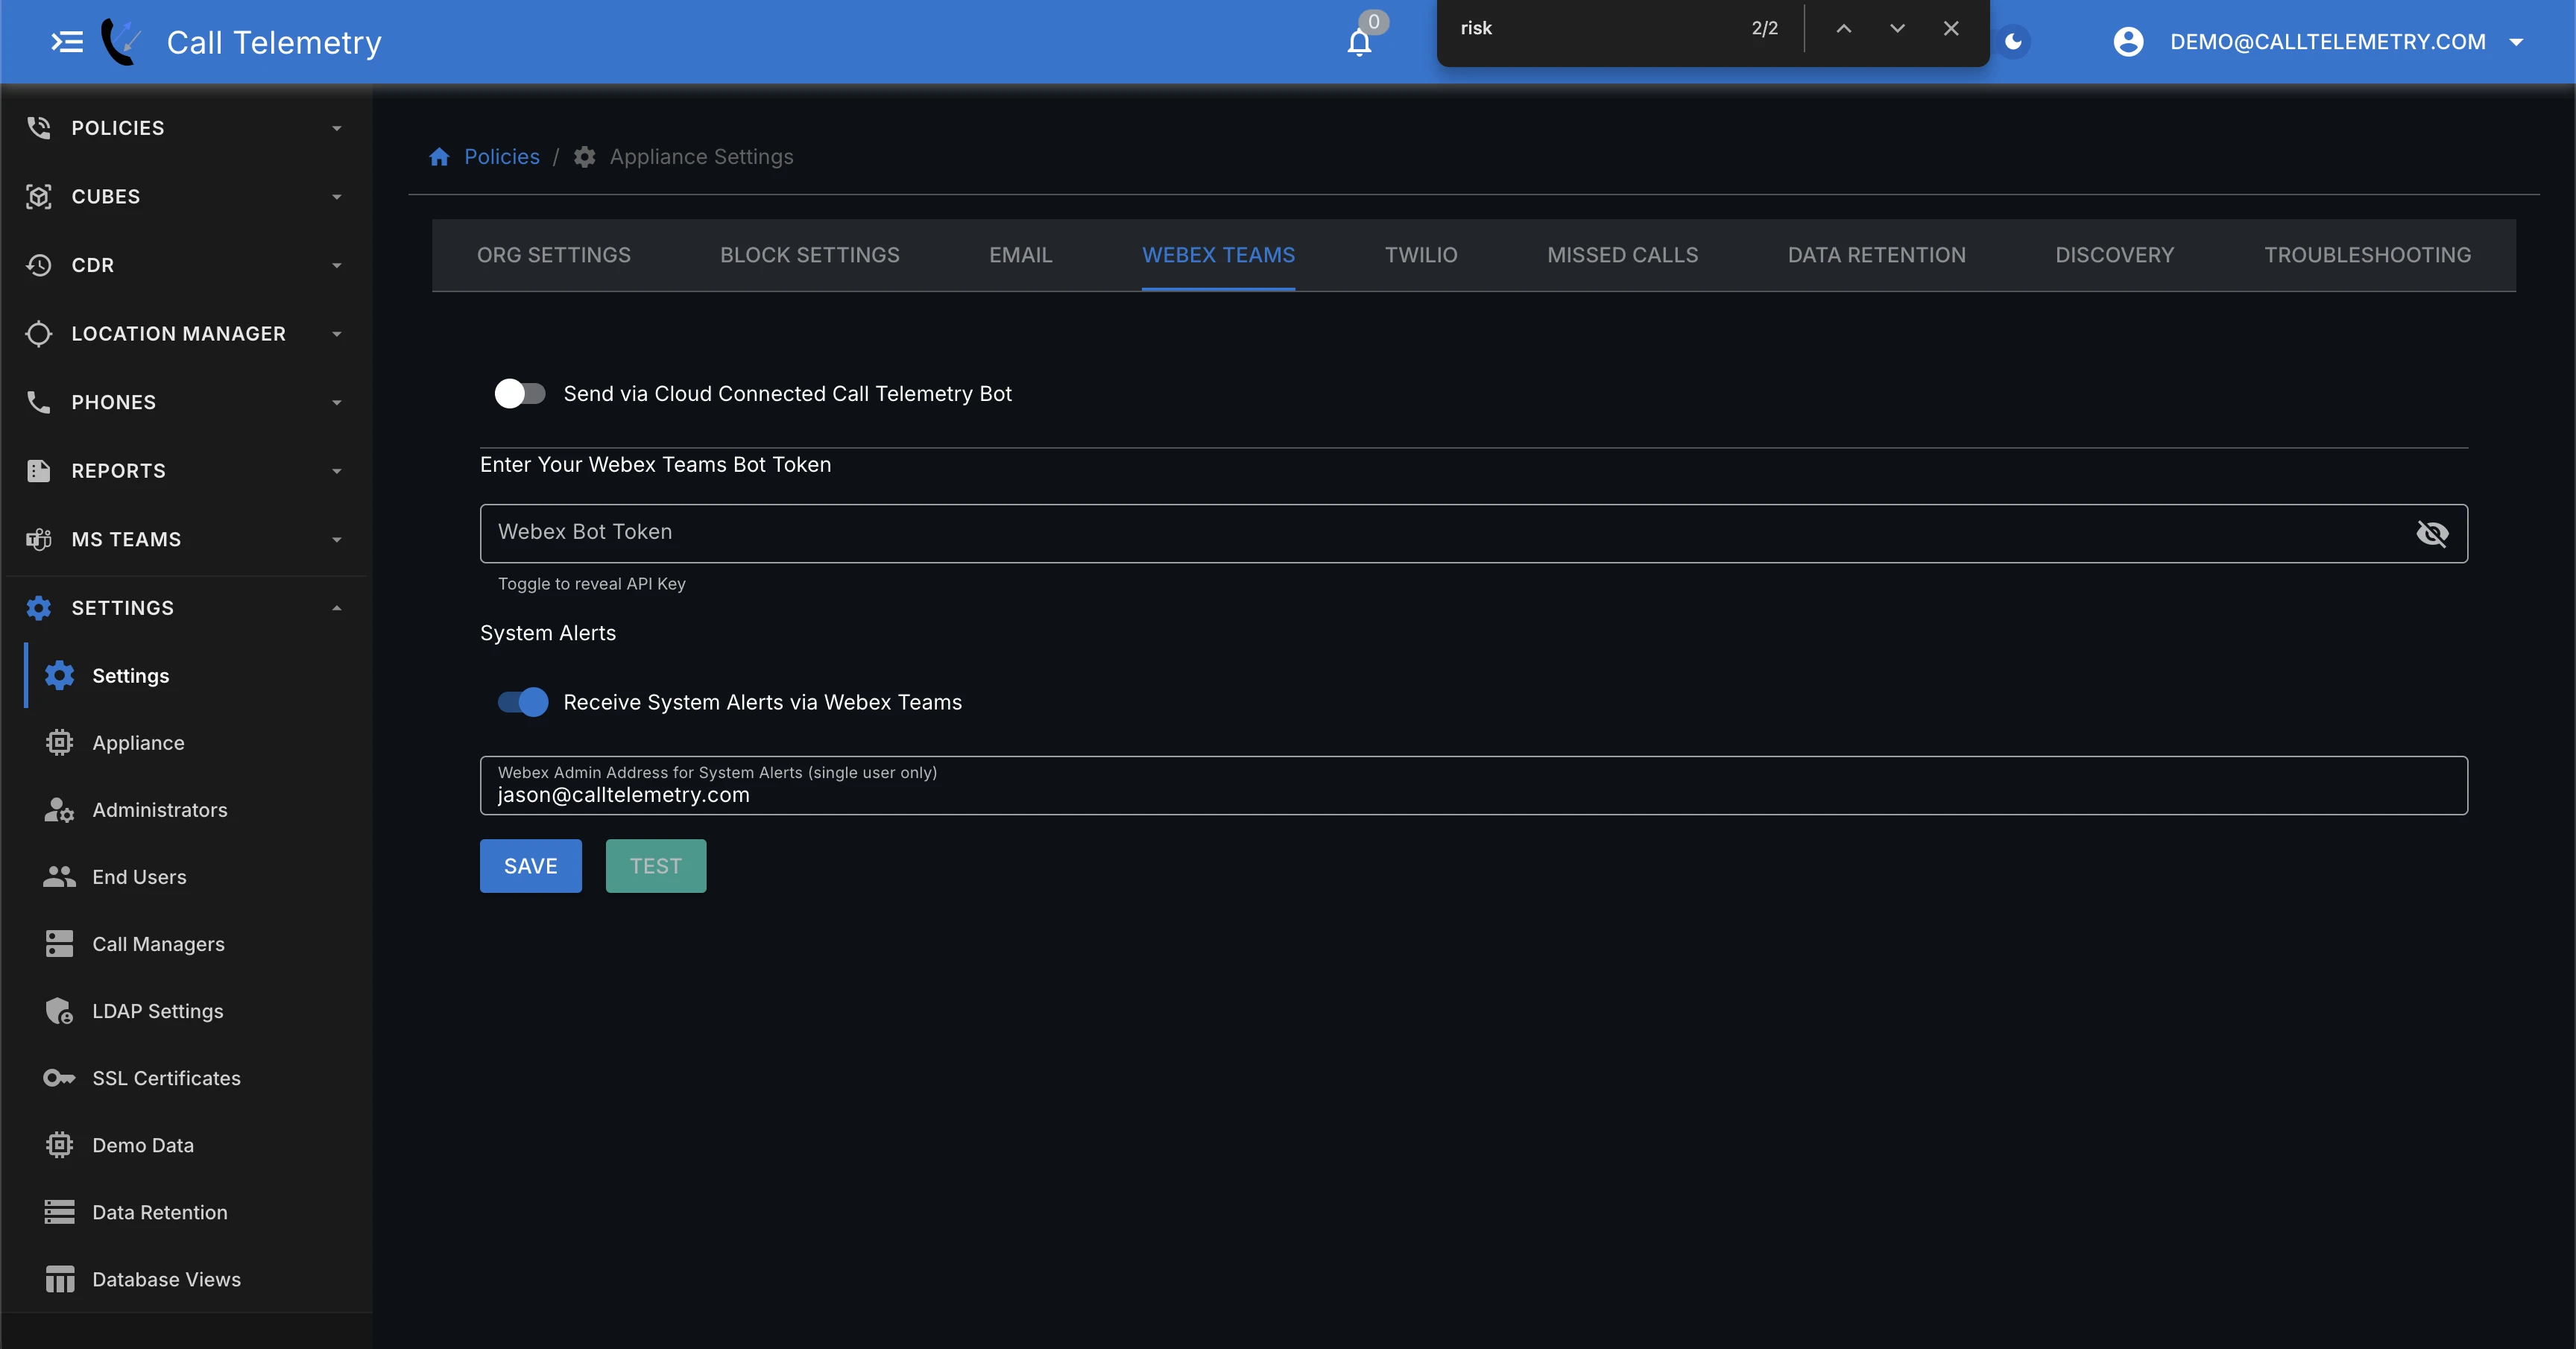The width and height of the screenshot is (2576, 1349).
Task: Switch to the Data Retention tab
Action: coord(1877,255)
